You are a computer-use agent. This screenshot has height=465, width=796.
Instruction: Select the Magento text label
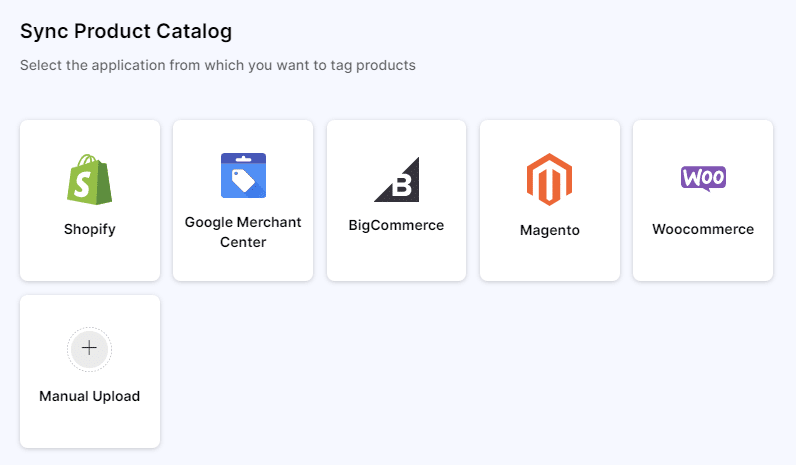[x=549, y=230]
